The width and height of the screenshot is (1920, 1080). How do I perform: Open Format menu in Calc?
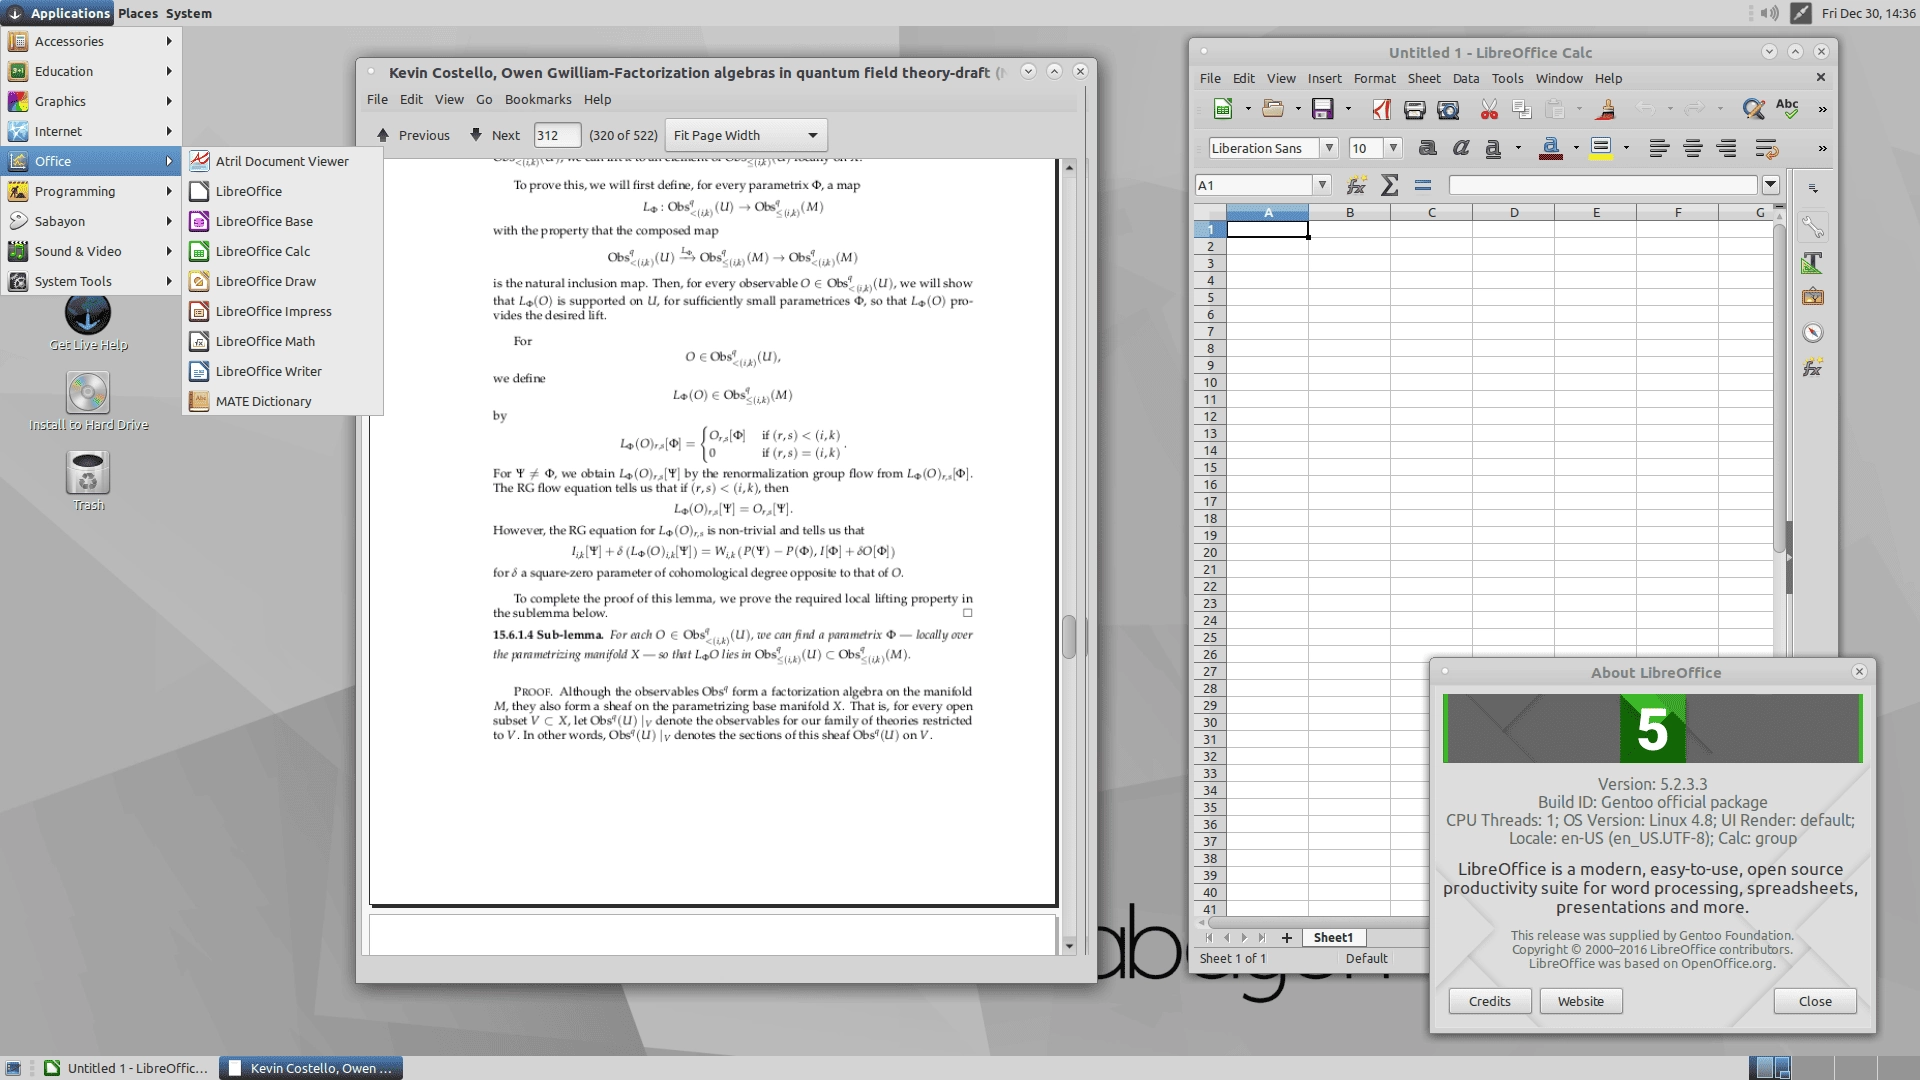click(1374, 78)
